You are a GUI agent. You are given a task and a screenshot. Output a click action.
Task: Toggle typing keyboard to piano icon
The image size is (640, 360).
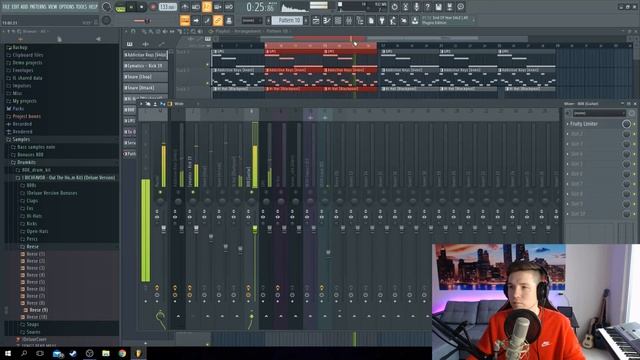point(185,20)
